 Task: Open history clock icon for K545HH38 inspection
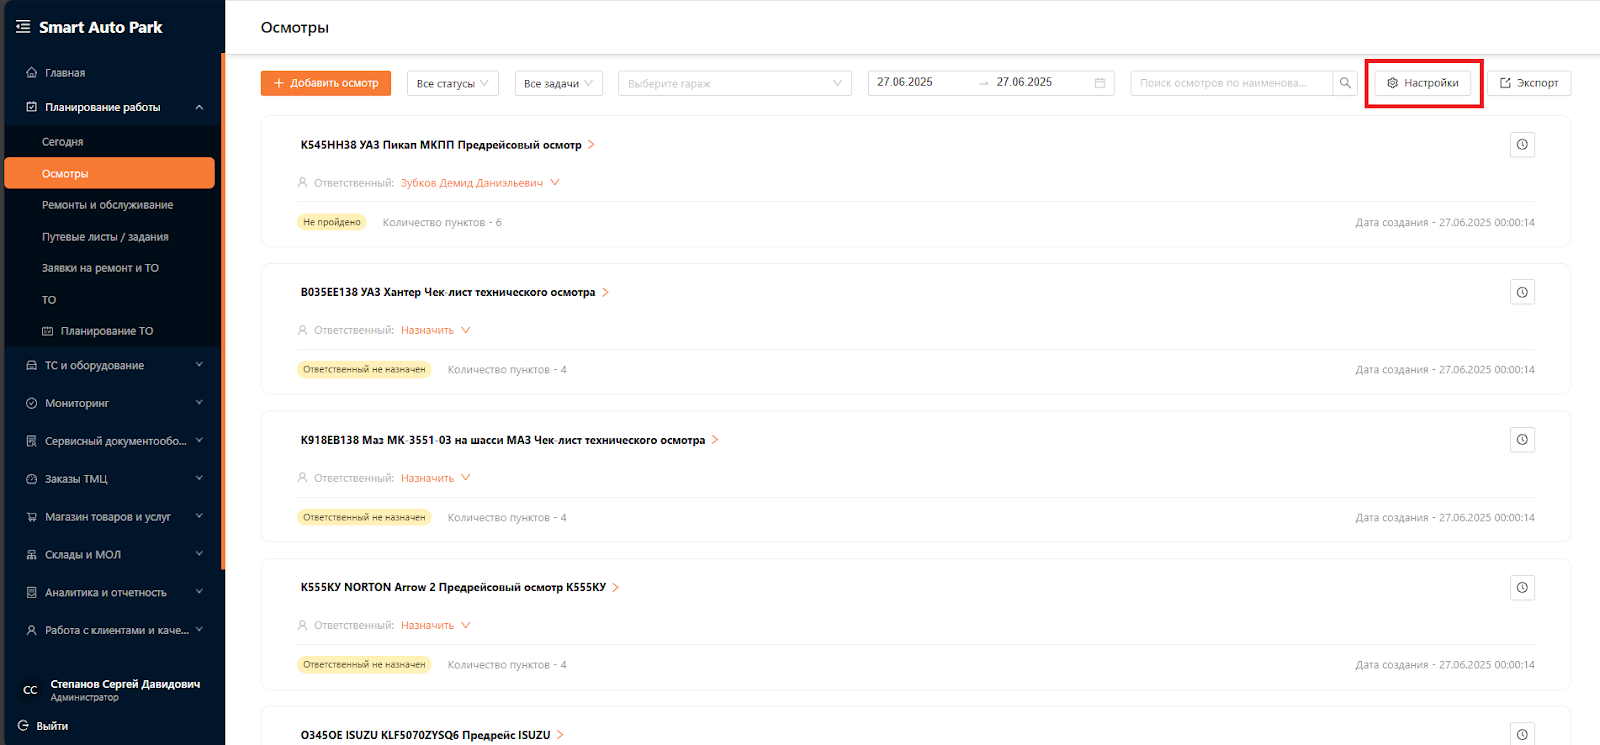1522,145
